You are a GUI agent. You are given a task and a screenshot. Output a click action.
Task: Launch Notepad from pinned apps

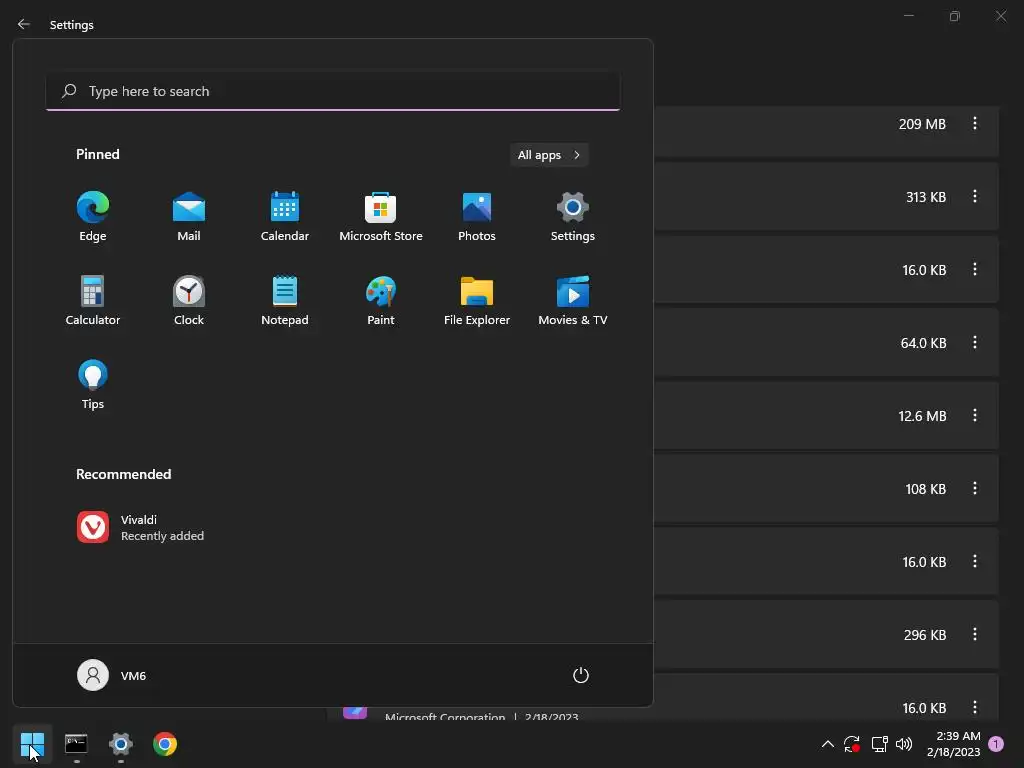(285, 301)
